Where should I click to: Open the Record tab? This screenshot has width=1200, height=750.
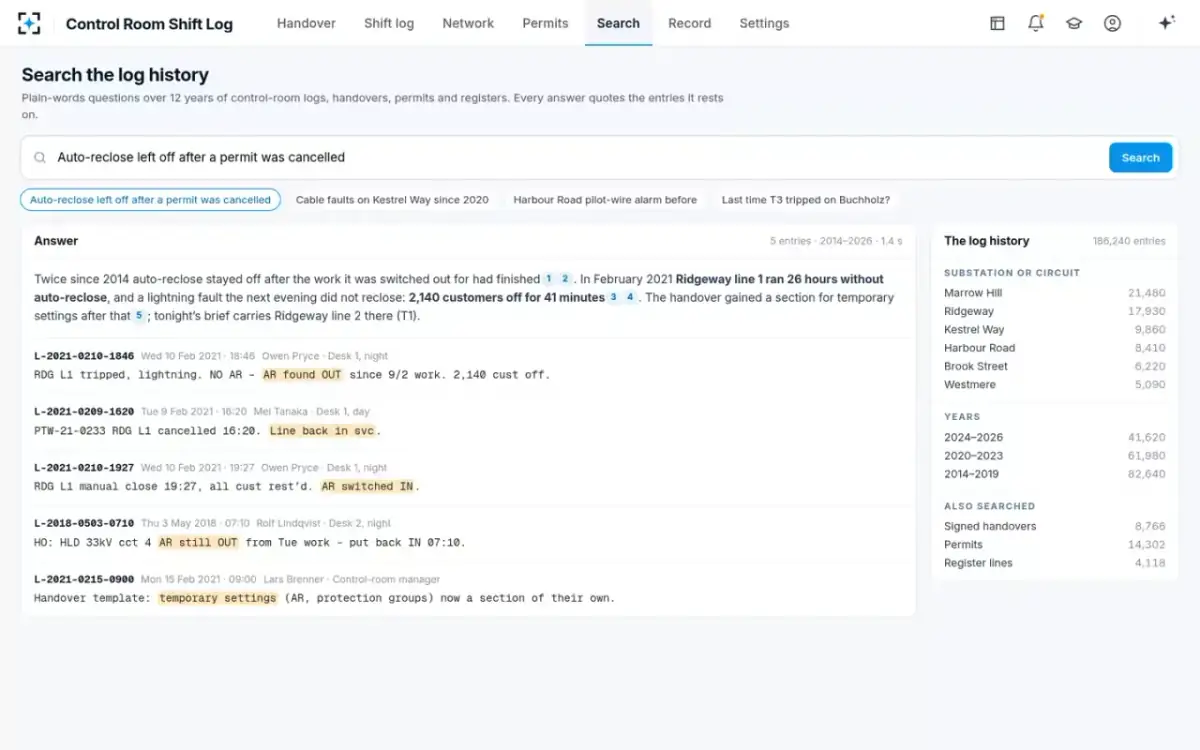pos(690,23)
